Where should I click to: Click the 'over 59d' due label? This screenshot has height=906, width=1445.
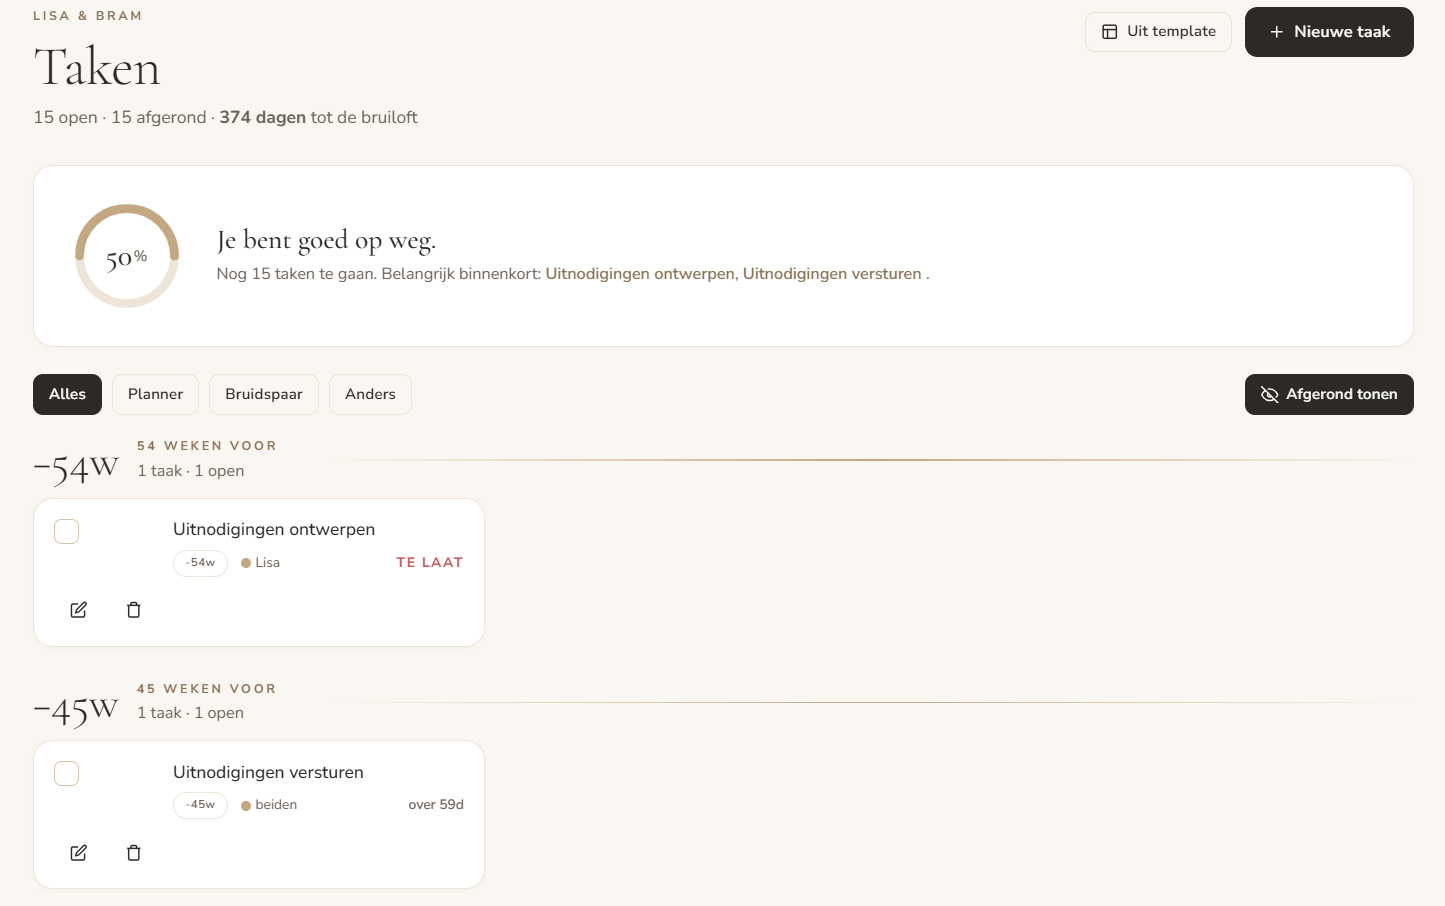(436, 805)
